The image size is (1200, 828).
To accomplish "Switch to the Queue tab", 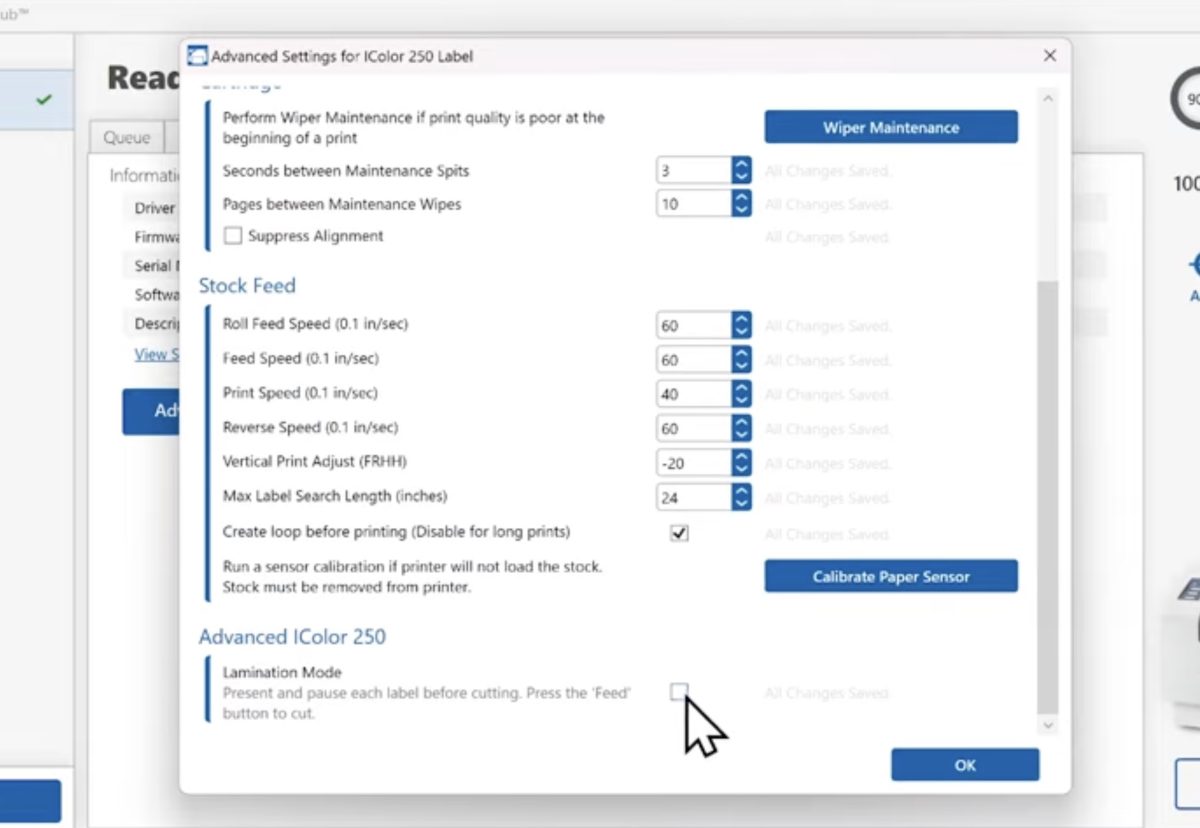I will (127, 137).
